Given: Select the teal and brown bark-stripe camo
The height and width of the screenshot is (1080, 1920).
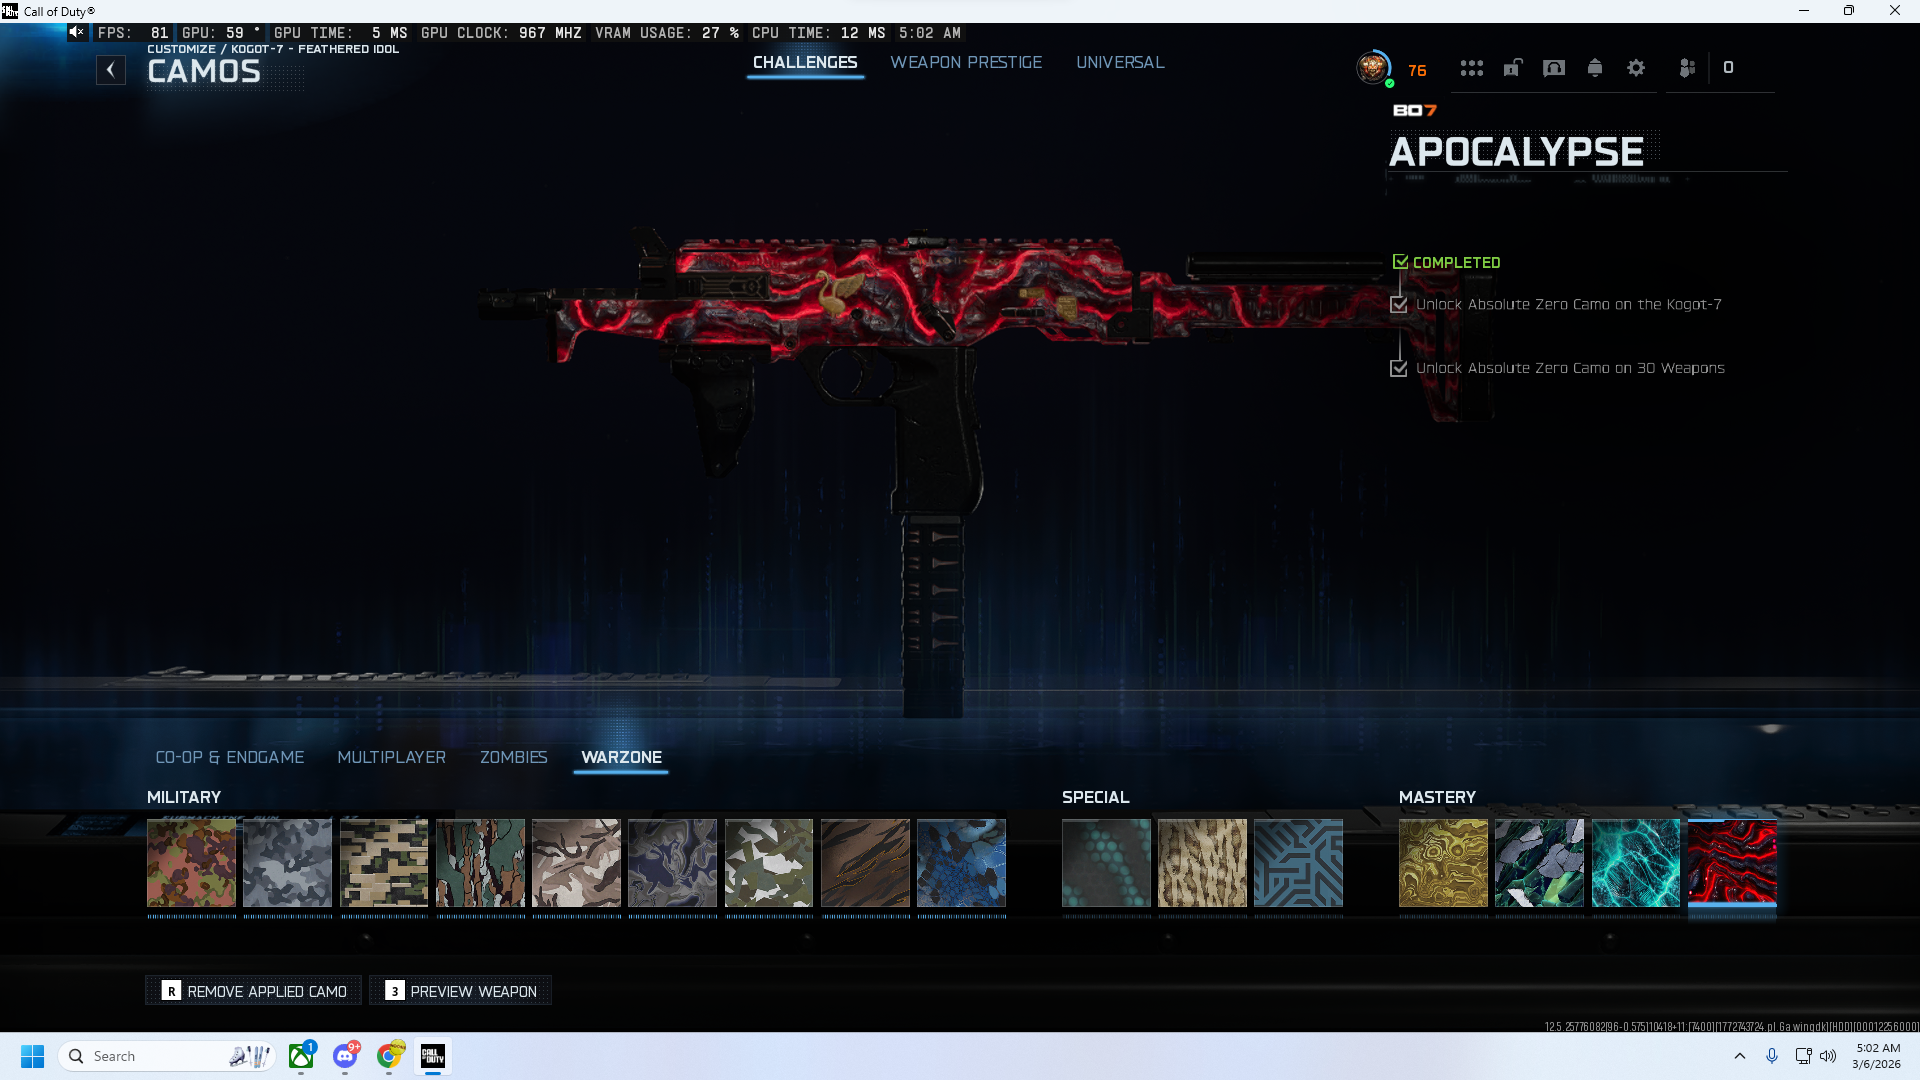Looking at the screenshot, I should (x=481, y=863).
